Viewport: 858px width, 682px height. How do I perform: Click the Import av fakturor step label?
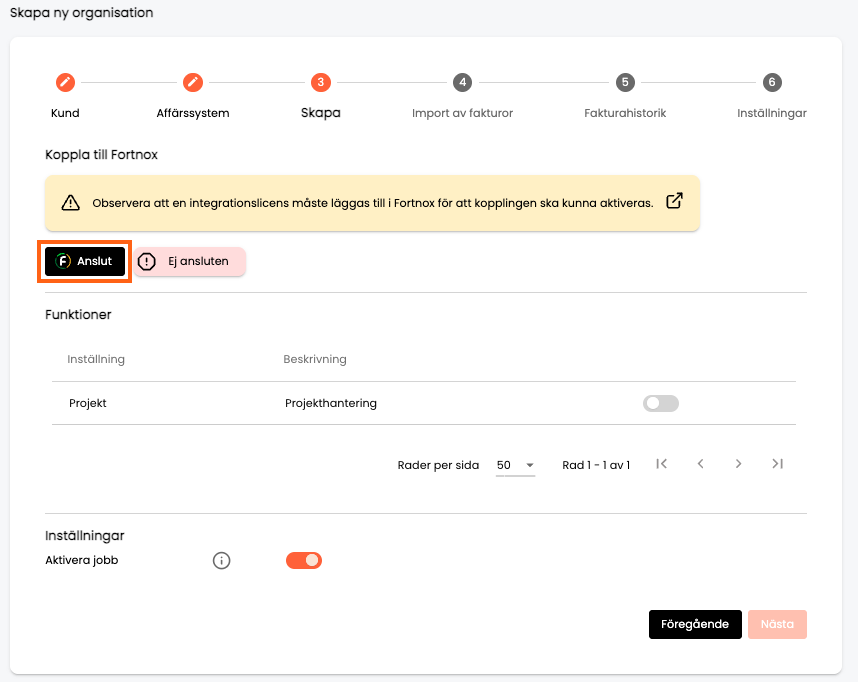[x=462, y=113]
